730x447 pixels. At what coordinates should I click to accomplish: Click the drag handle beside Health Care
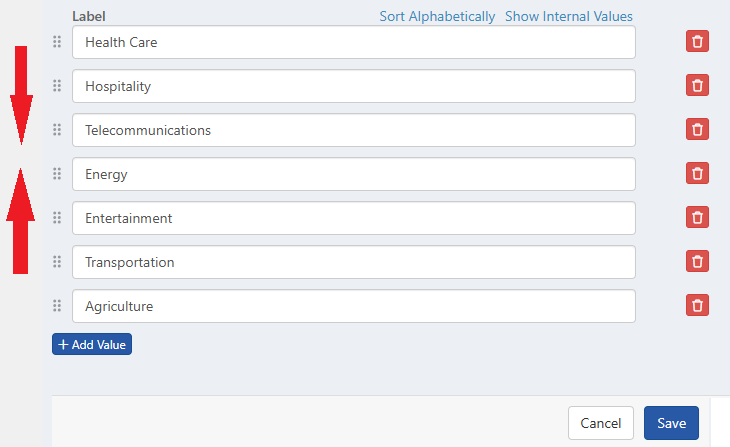[x=57, y=42]
